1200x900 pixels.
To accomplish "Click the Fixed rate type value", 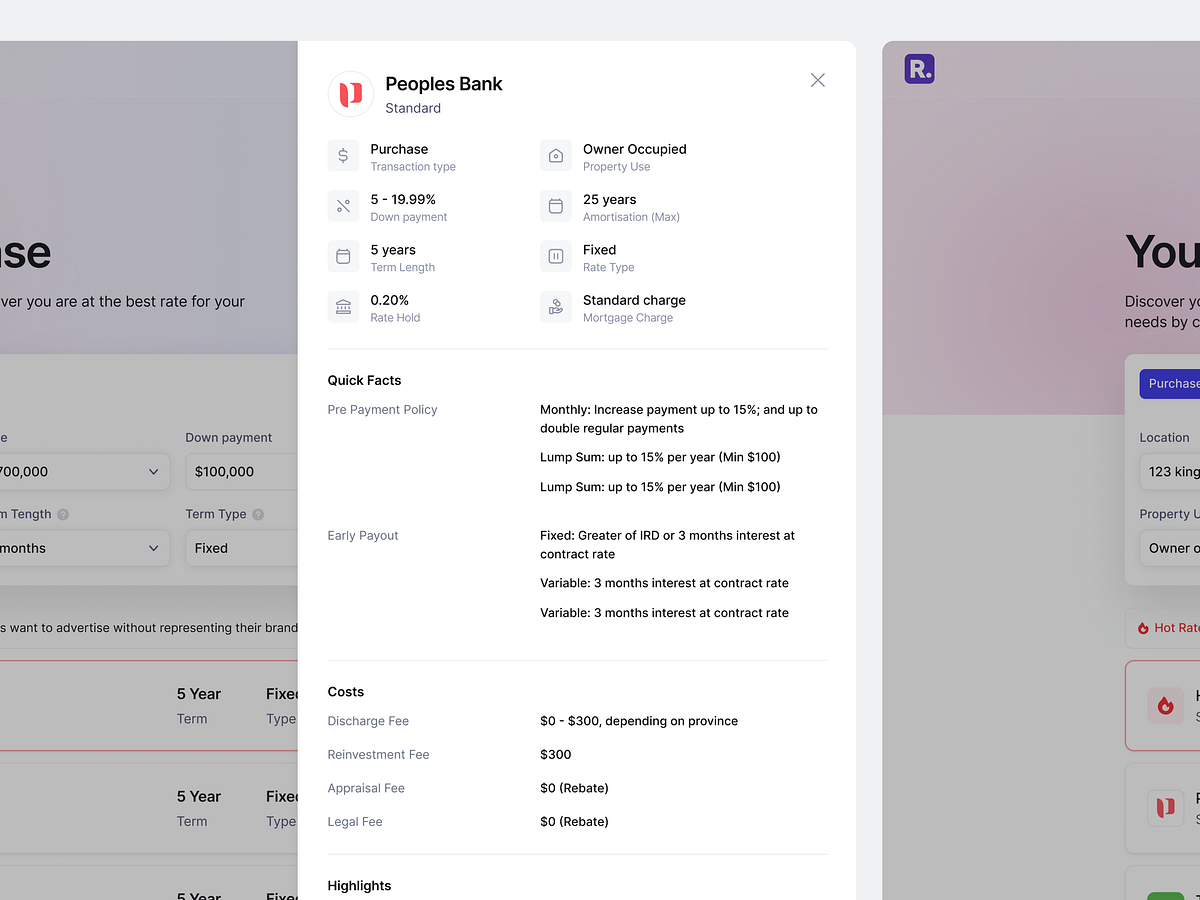I will (x=600, y=250).
